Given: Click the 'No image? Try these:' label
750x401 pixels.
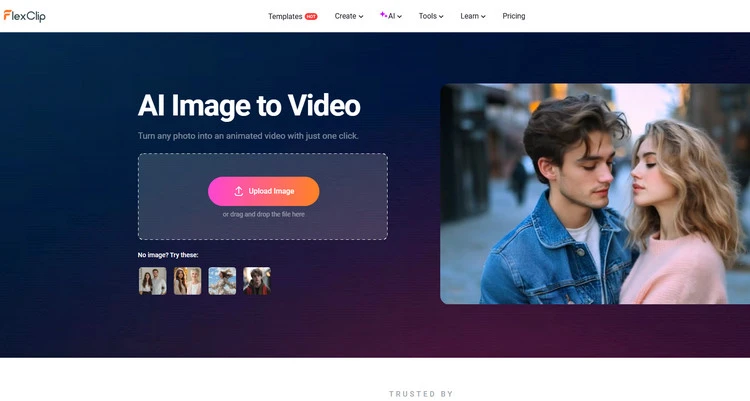Looking at the screenshot, I should click(x=168, y=255).
